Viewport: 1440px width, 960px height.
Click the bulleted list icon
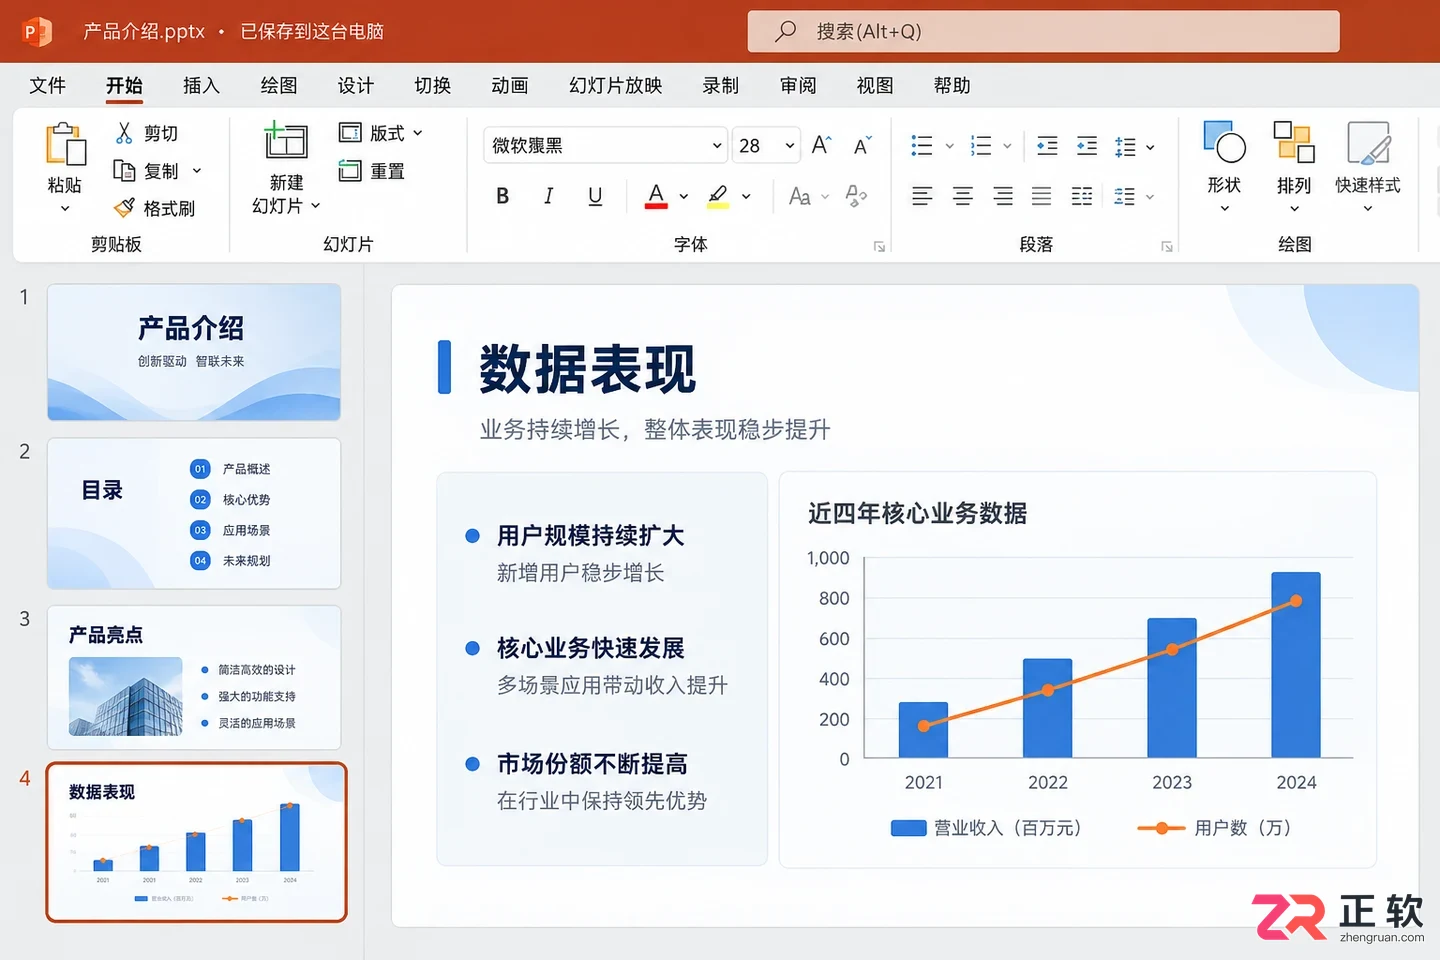coord(922,146)
